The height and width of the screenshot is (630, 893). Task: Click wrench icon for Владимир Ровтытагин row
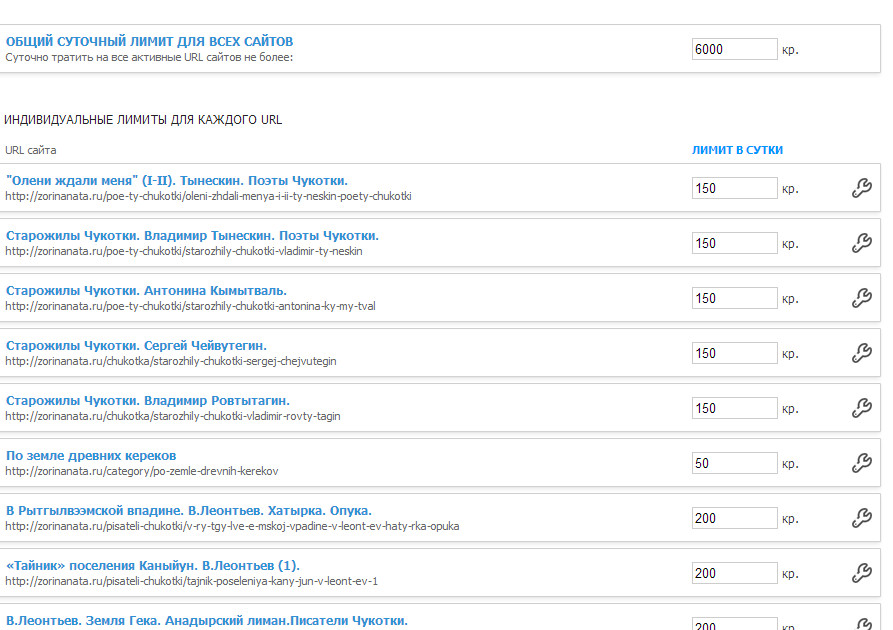pyautogui.click(x=862, y=408)
